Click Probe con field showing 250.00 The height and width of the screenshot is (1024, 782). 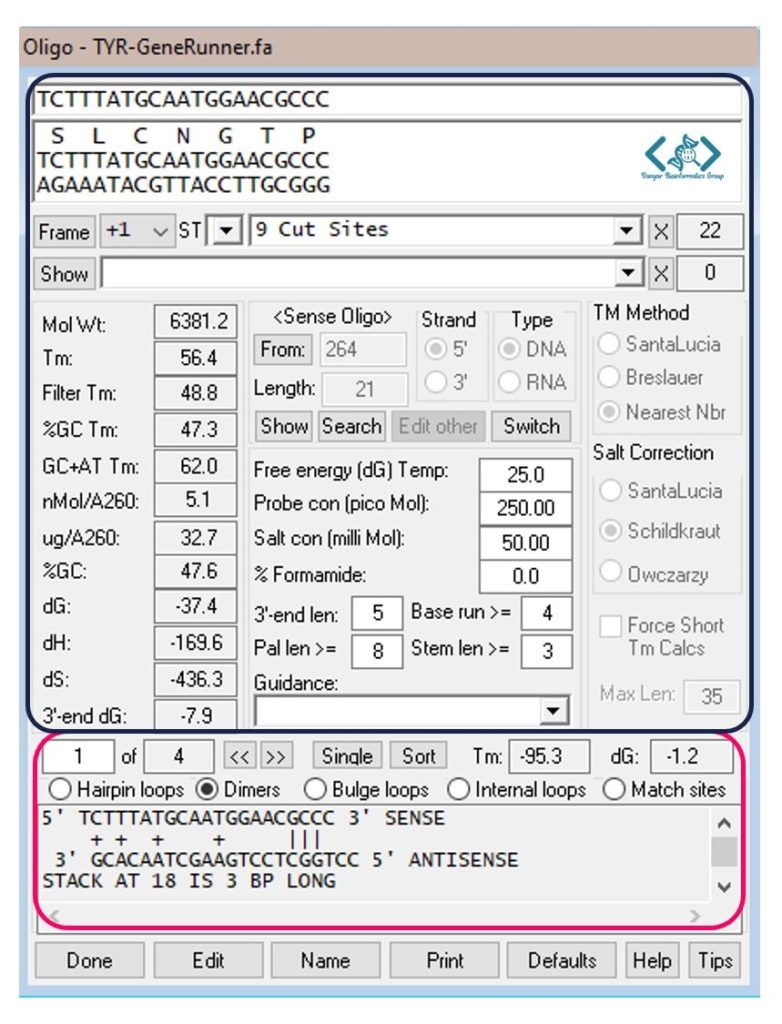526,508
